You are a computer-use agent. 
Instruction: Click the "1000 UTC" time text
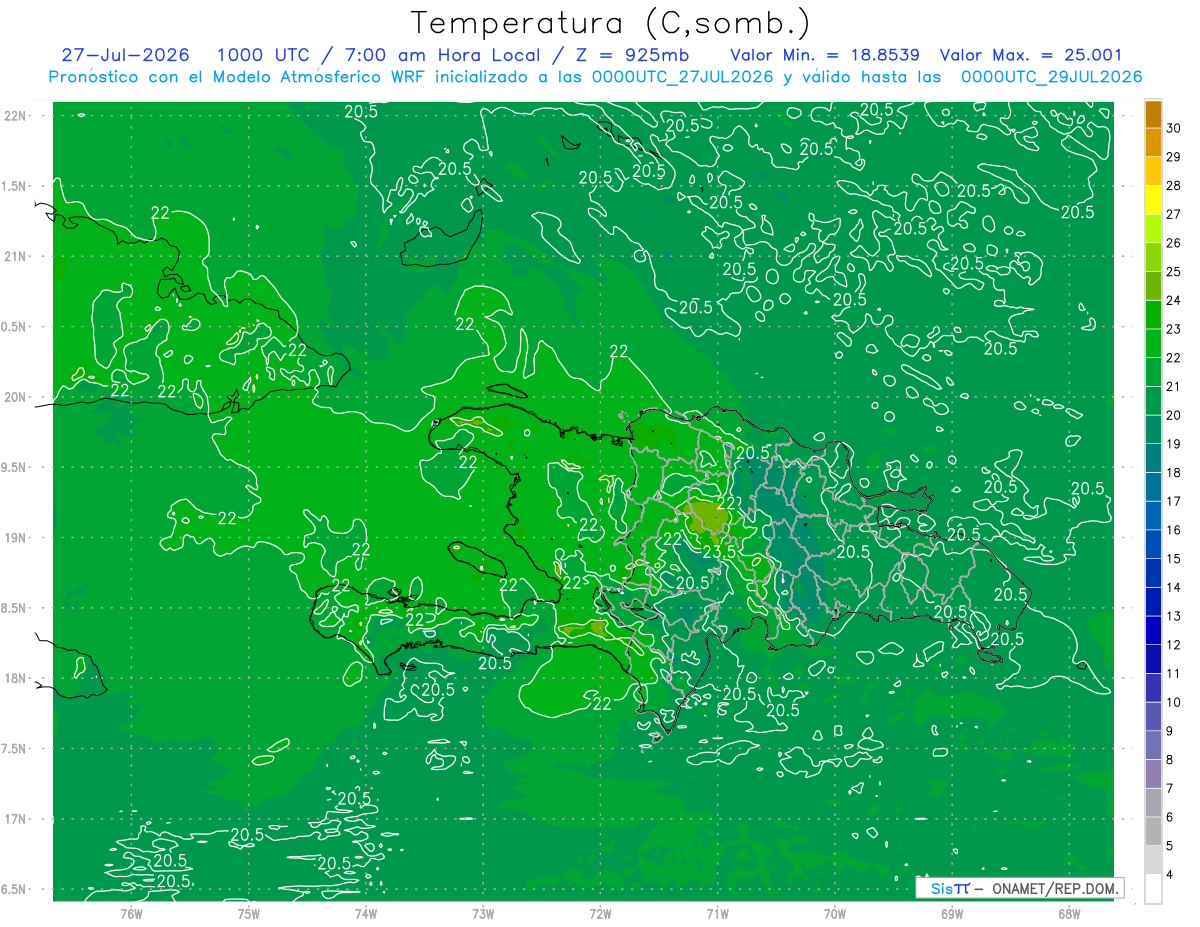pyautogui.click(x=263, y=55)
